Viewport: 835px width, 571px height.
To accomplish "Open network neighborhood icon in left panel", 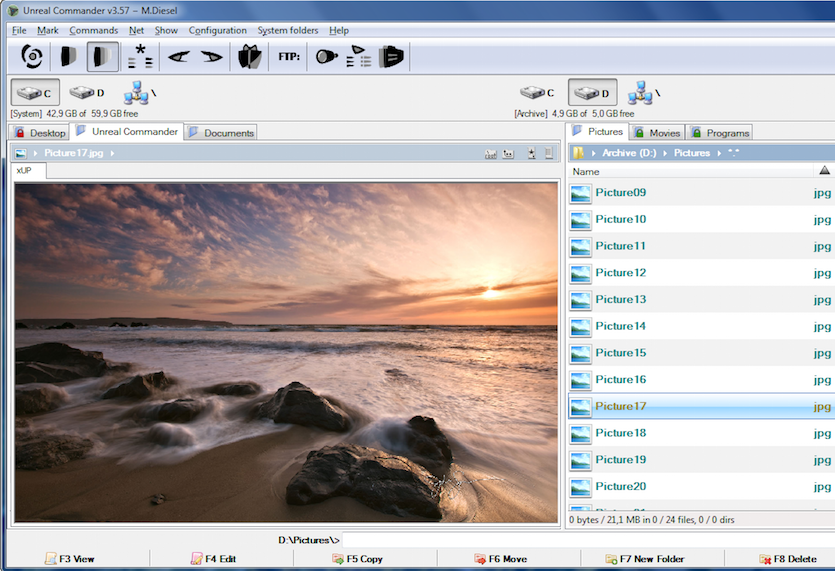I will click(x=139, y=93).
